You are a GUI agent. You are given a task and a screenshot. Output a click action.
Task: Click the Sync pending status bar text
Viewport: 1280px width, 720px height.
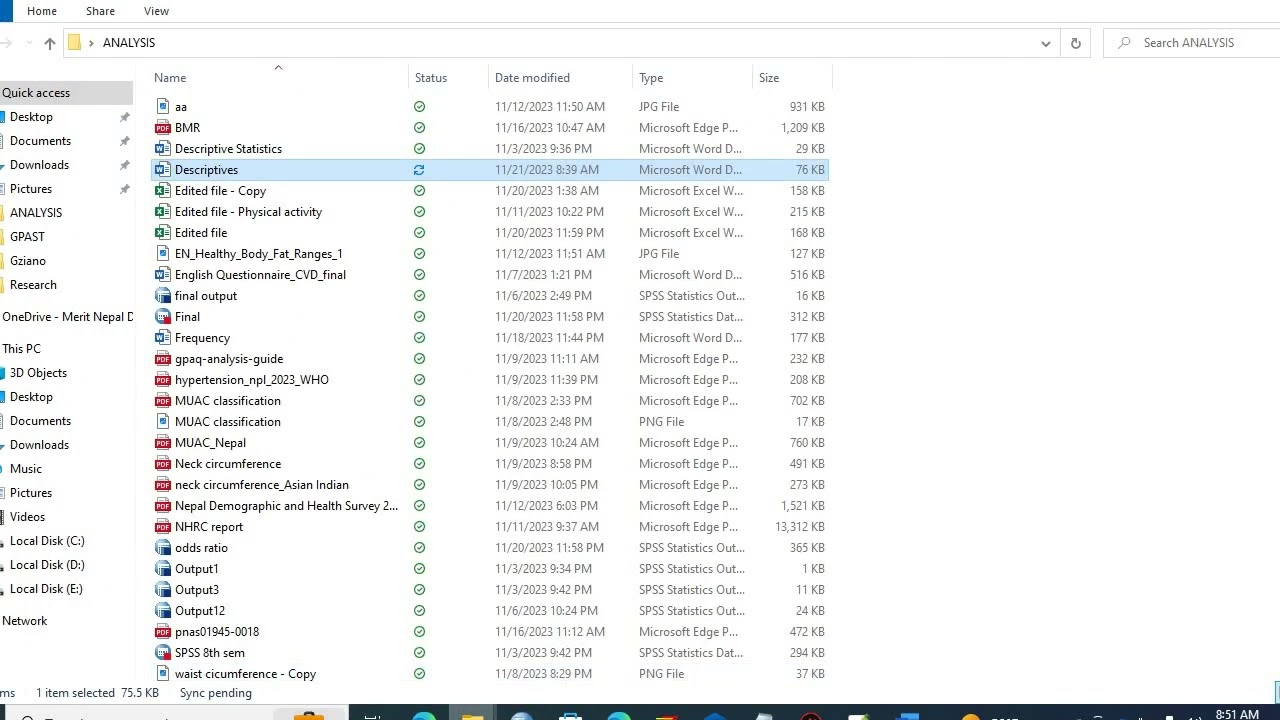(x=216, y=693)
